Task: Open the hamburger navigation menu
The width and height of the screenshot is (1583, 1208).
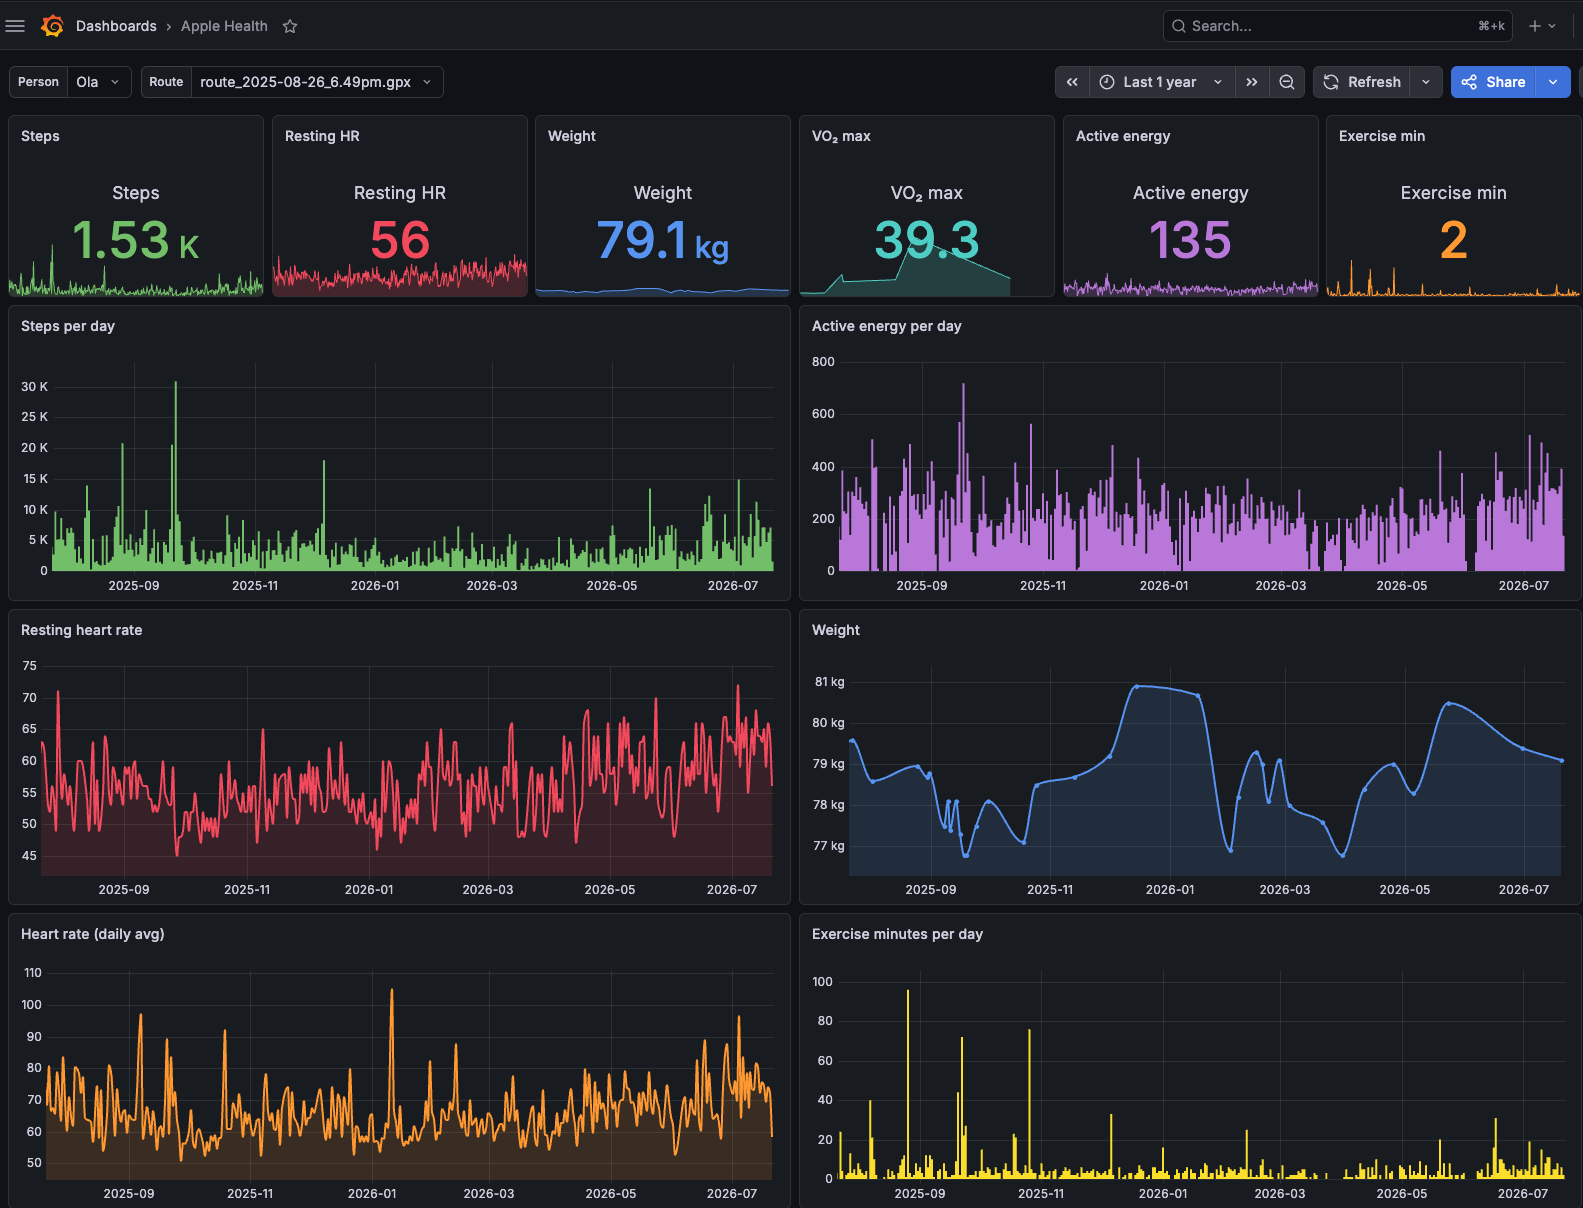Action: [15, 26]
